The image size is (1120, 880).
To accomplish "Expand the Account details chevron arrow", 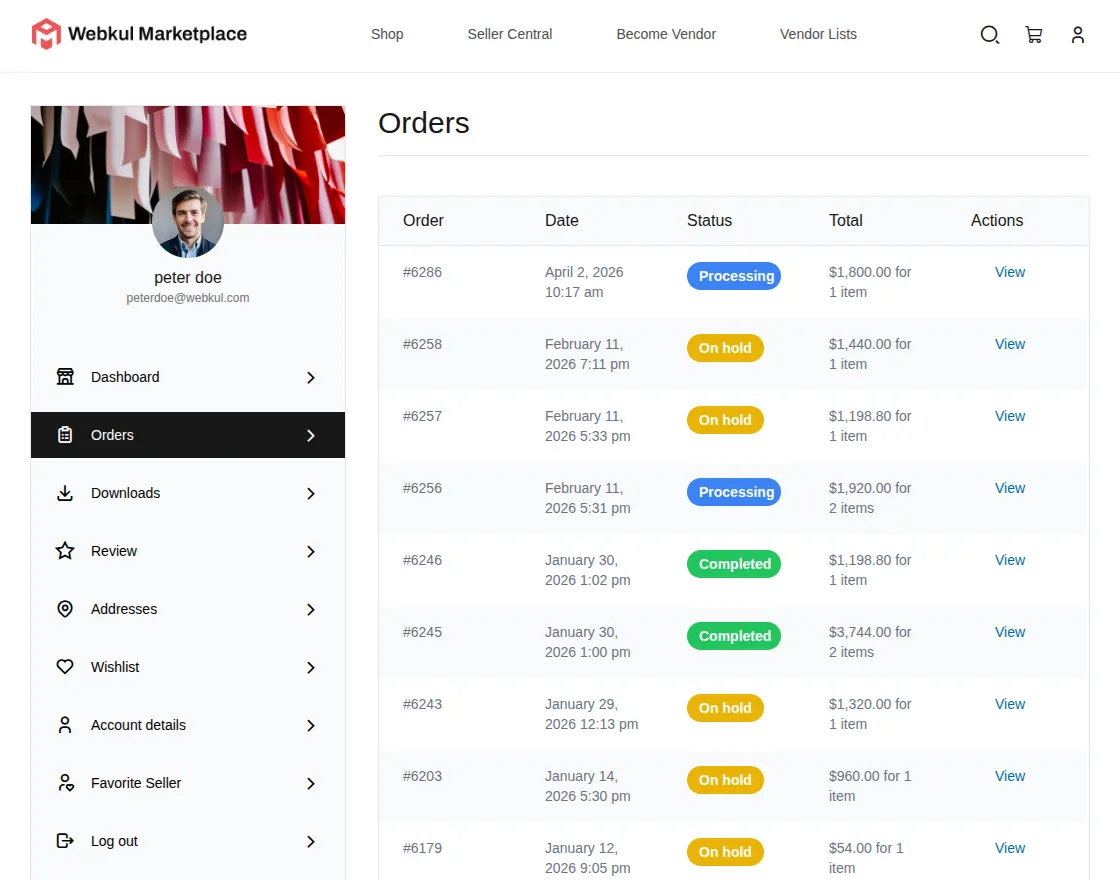I will [x=311, y=726].
